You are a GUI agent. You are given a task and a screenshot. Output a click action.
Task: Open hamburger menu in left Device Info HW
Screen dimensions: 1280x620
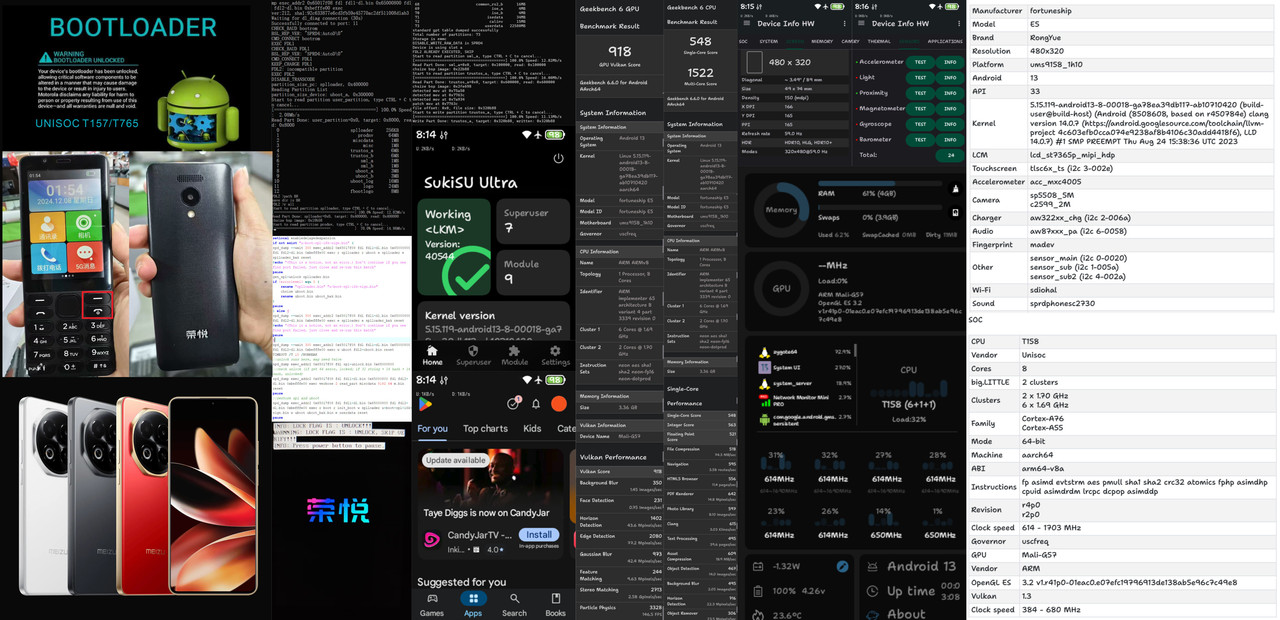click(x=746, y=23)
